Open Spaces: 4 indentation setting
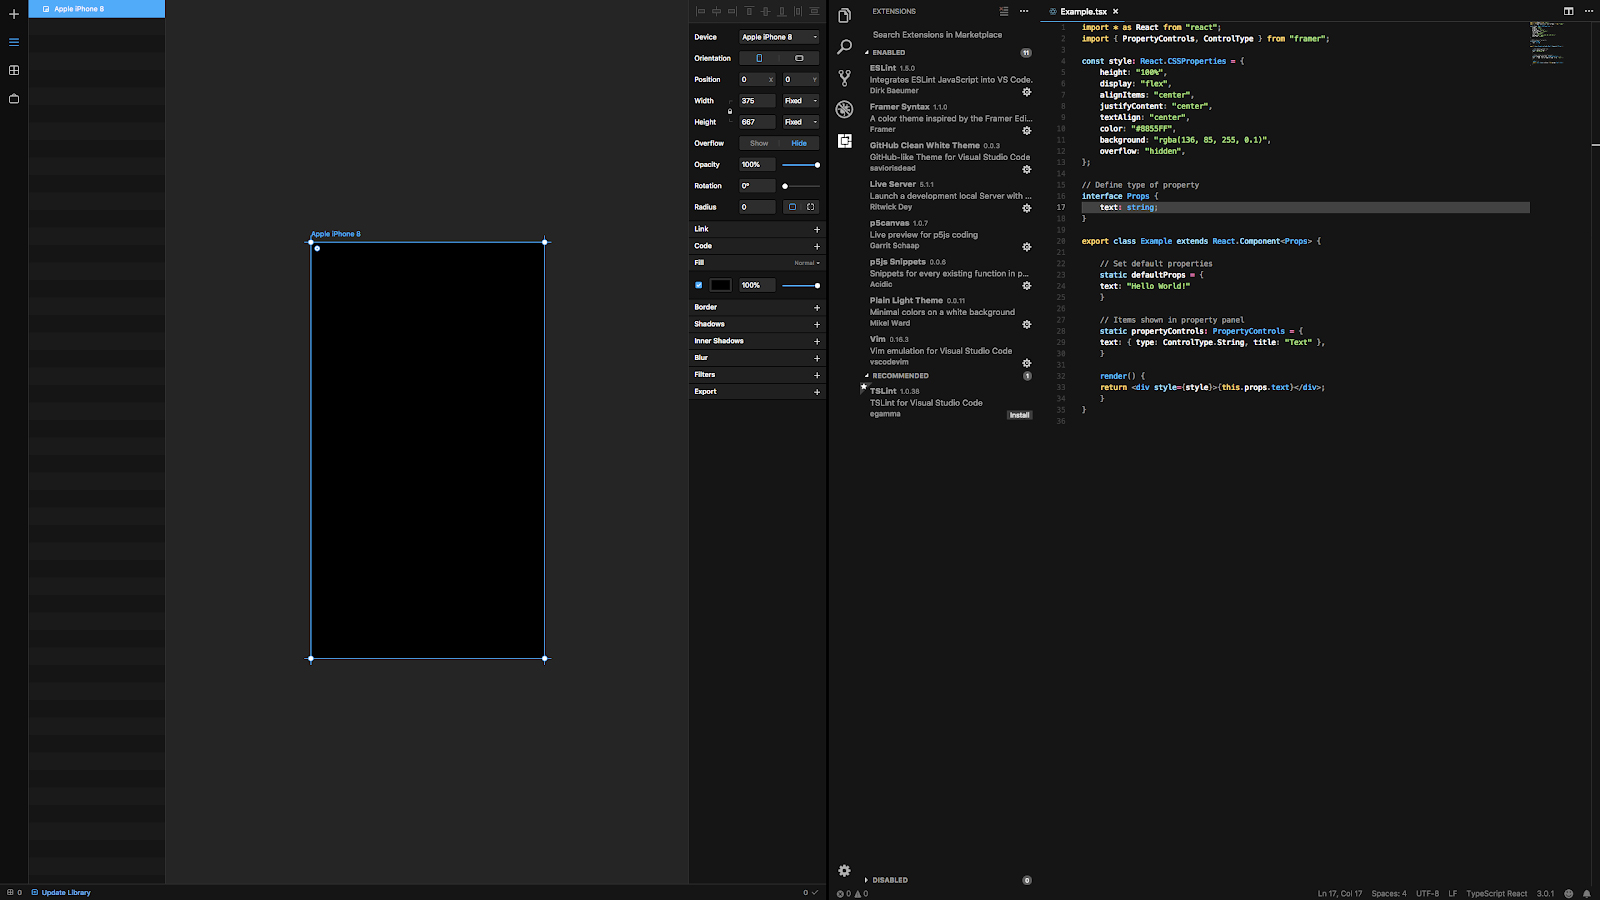Screen dimensions: 1600x900 [x=1388, y=894]
